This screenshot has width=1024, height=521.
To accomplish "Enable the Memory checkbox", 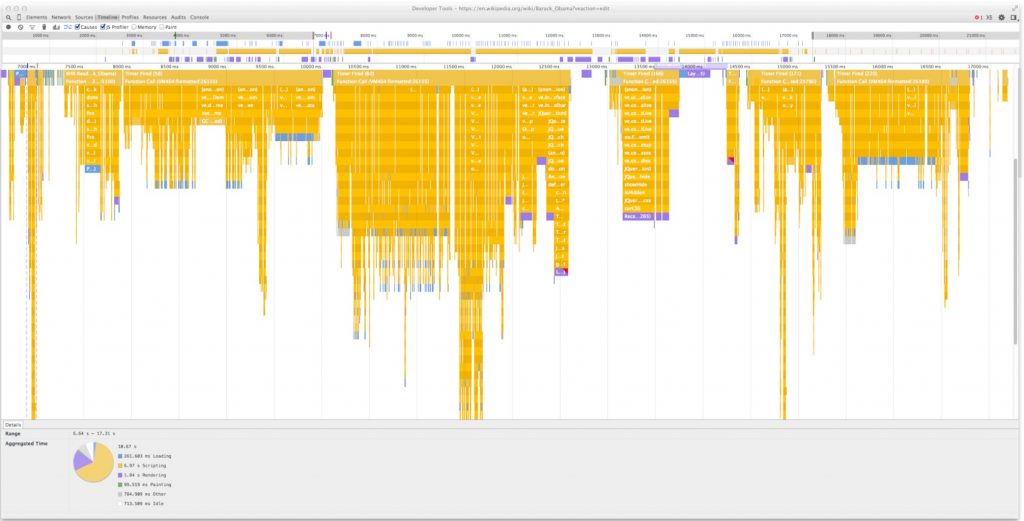I will tap(134, 27).
